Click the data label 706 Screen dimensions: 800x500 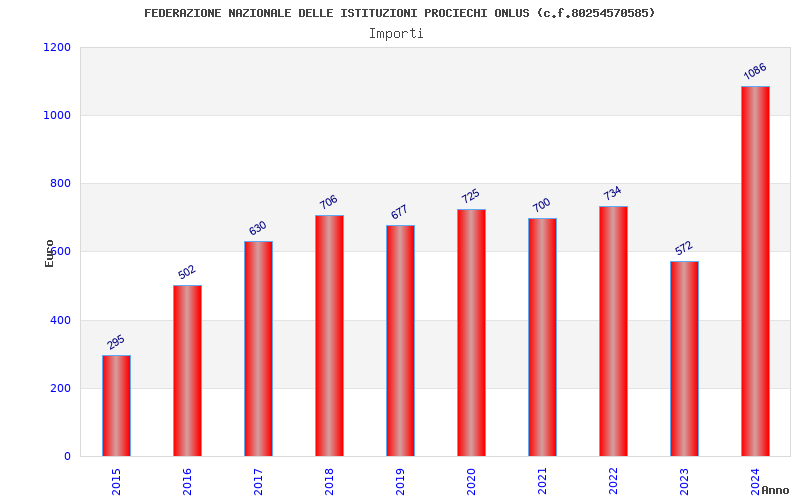[x=329, y=202]
